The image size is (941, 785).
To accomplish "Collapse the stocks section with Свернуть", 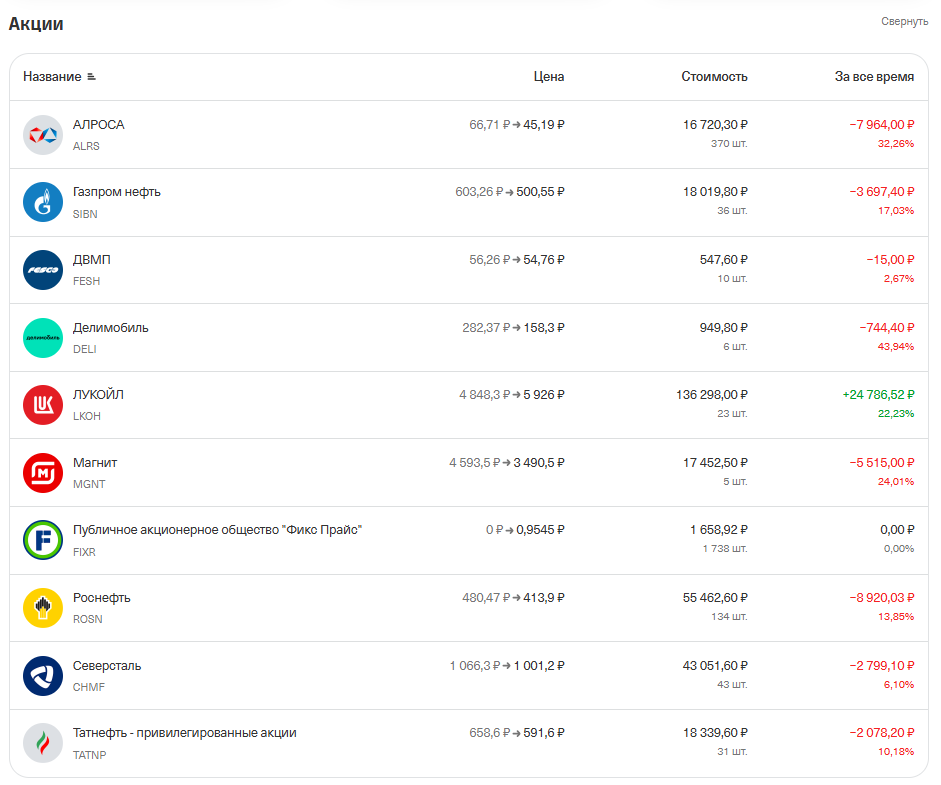I will 904,22.
